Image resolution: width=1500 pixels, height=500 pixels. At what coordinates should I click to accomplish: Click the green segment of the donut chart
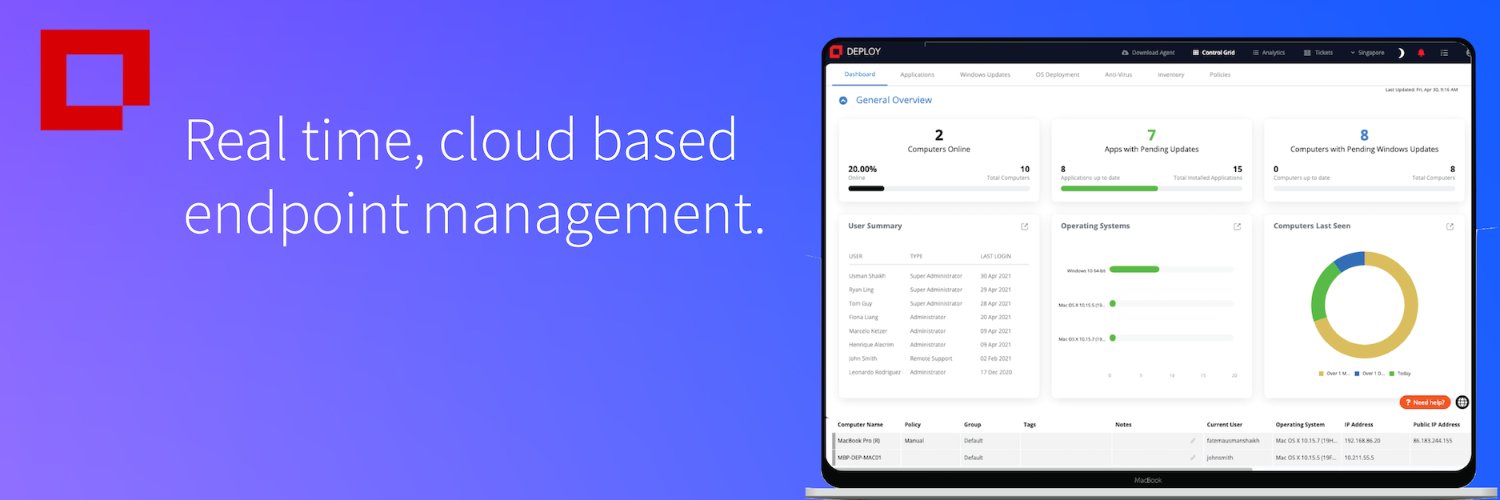coord(1320,292)
